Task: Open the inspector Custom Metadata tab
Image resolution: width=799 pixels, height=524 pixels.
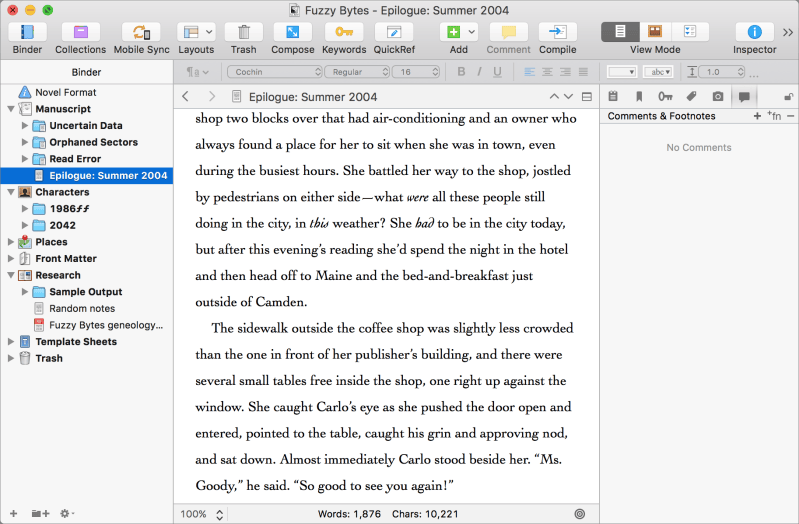Action: pos(691,96)
